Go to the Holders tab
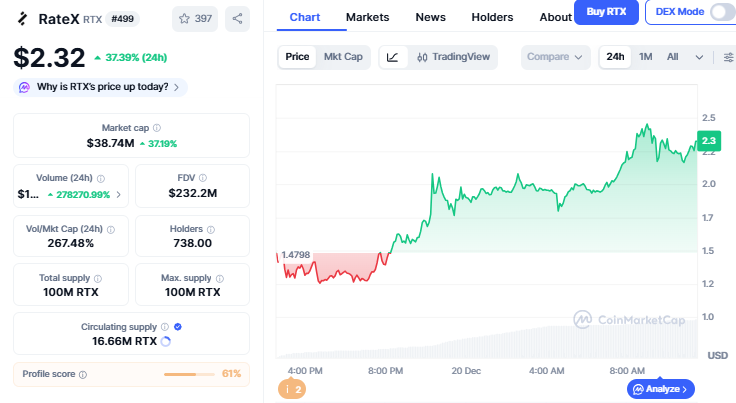This screenshot has width=736, height=403. 492,17
